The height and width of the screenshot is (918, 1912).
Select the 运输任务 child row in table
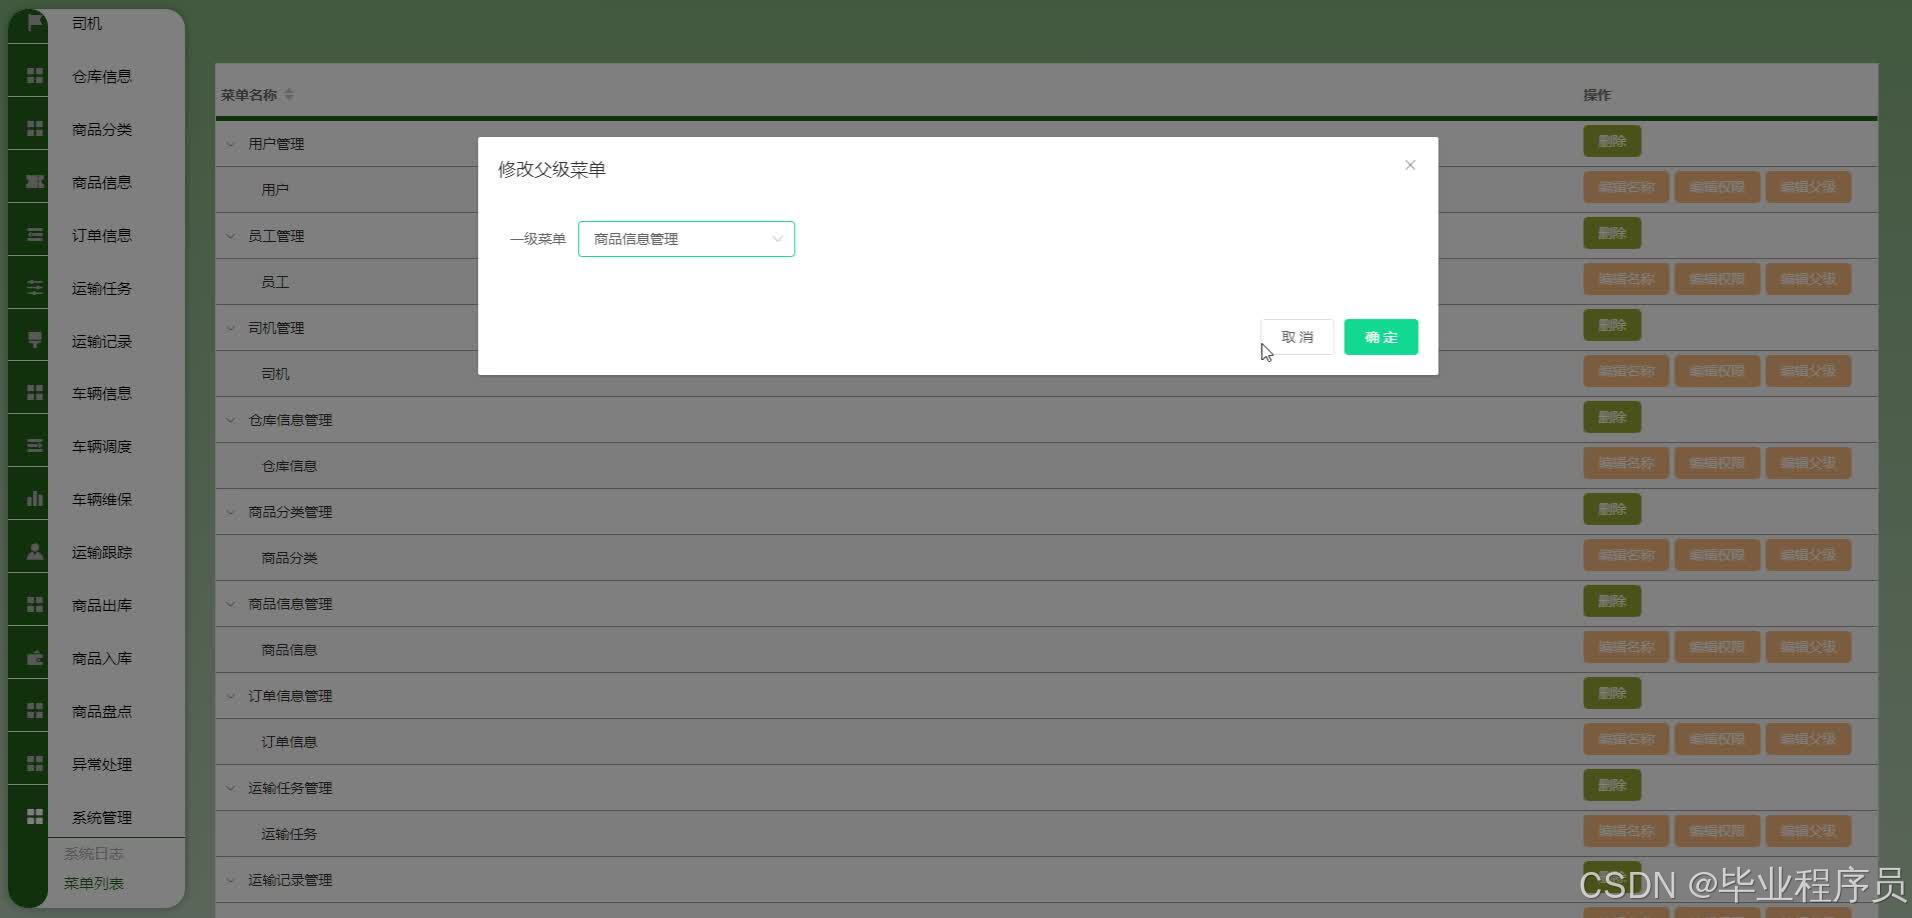[x=289, y=834]
